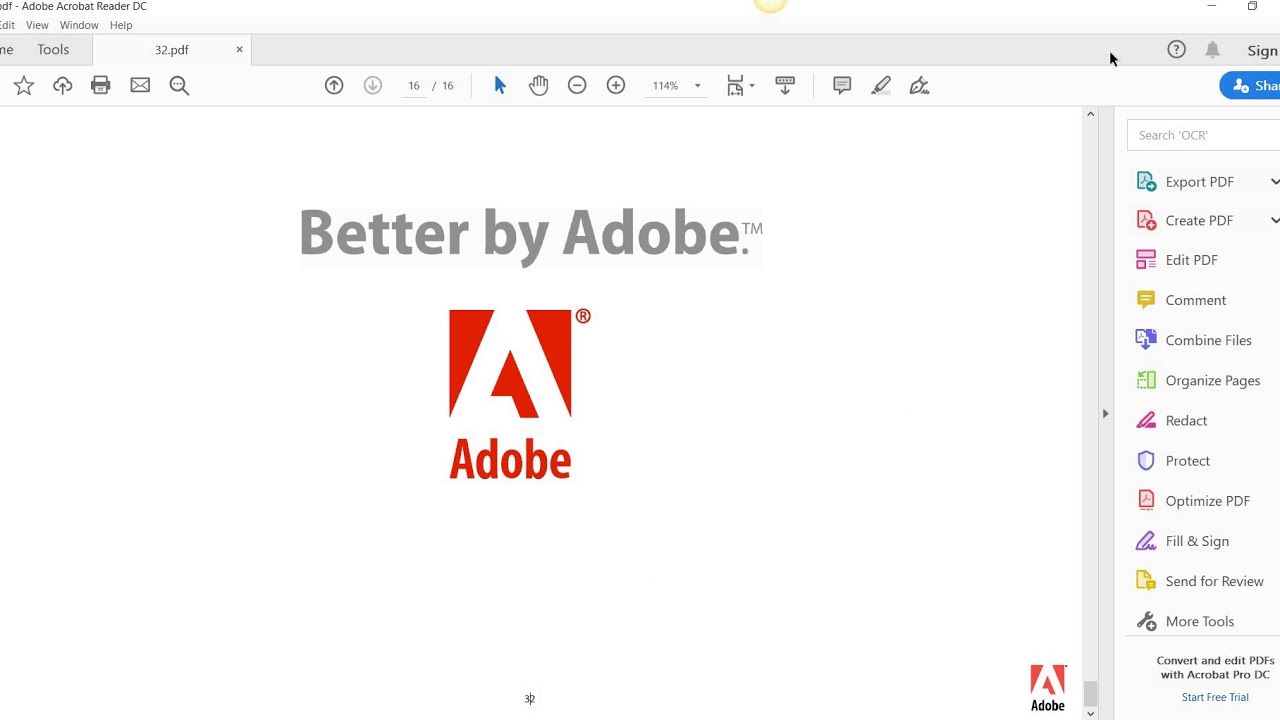Send file by email envelope icon

[140, 86]
